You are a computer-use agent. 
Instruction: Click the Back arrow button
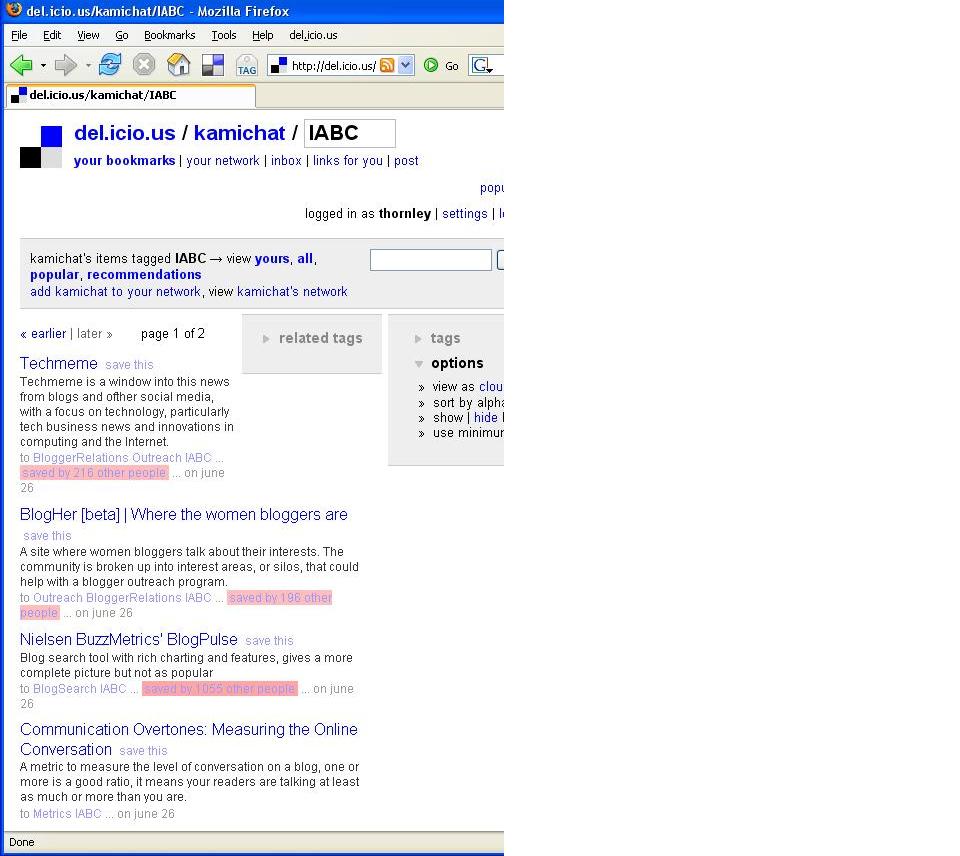(21, 65)
